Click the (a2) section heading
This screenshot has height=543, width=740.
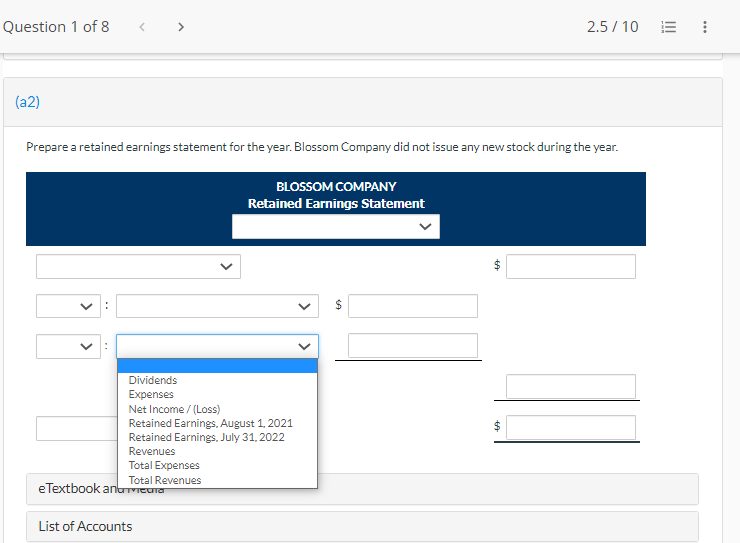click(27, 102)
